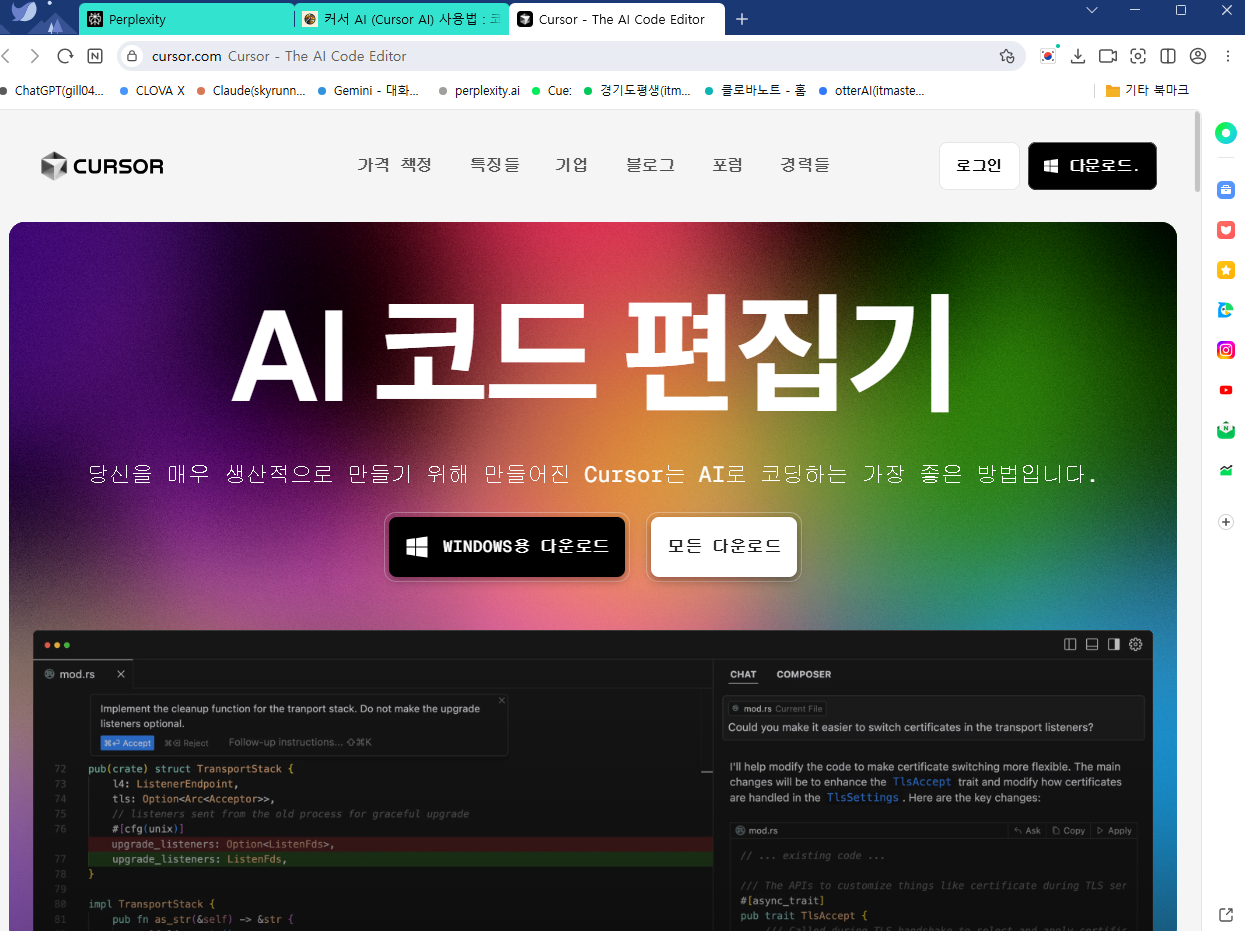Click the Cursor logo in header

[102, 166]
